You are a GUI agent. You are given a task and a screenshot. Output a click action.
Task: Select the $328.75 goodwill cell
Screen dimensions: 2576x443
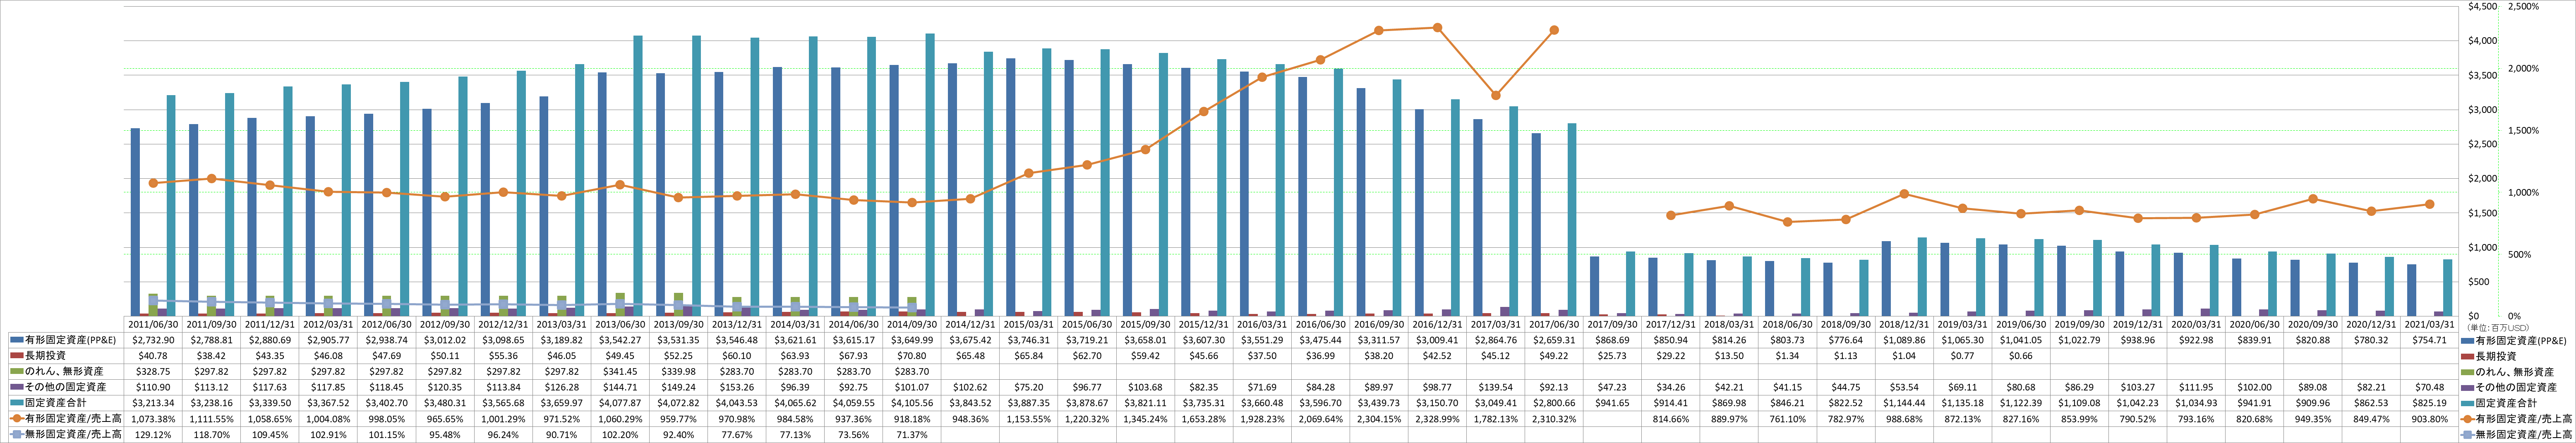153,371
